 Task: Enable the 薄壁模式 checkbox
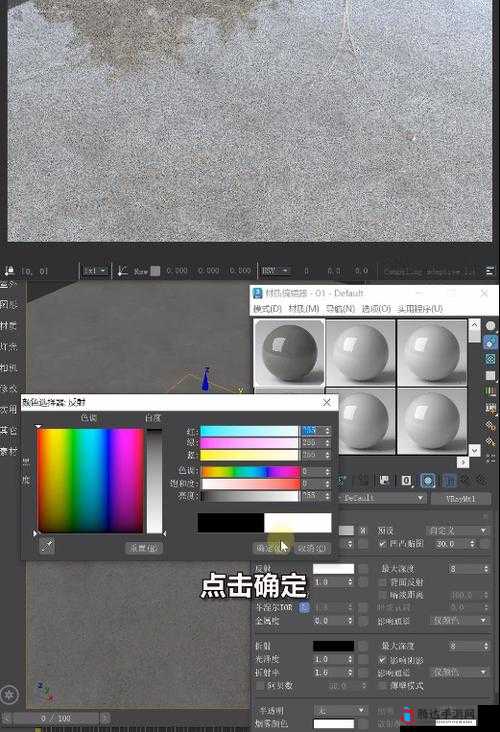[382, 686]
